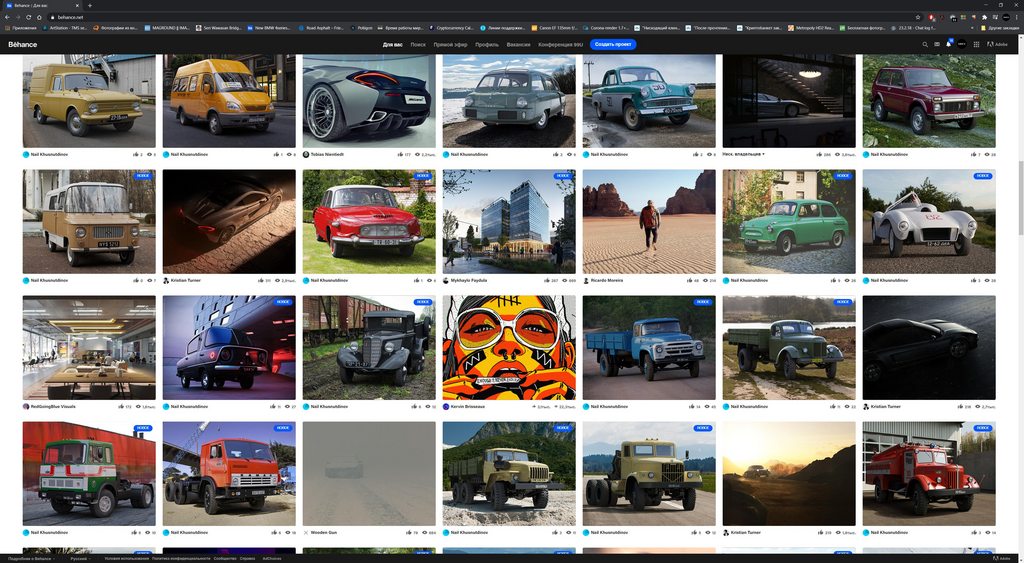The width and height of the screenshot is (1024, 563).
Task: Reload the page with browser refresh icon
Action: (28, 17)
